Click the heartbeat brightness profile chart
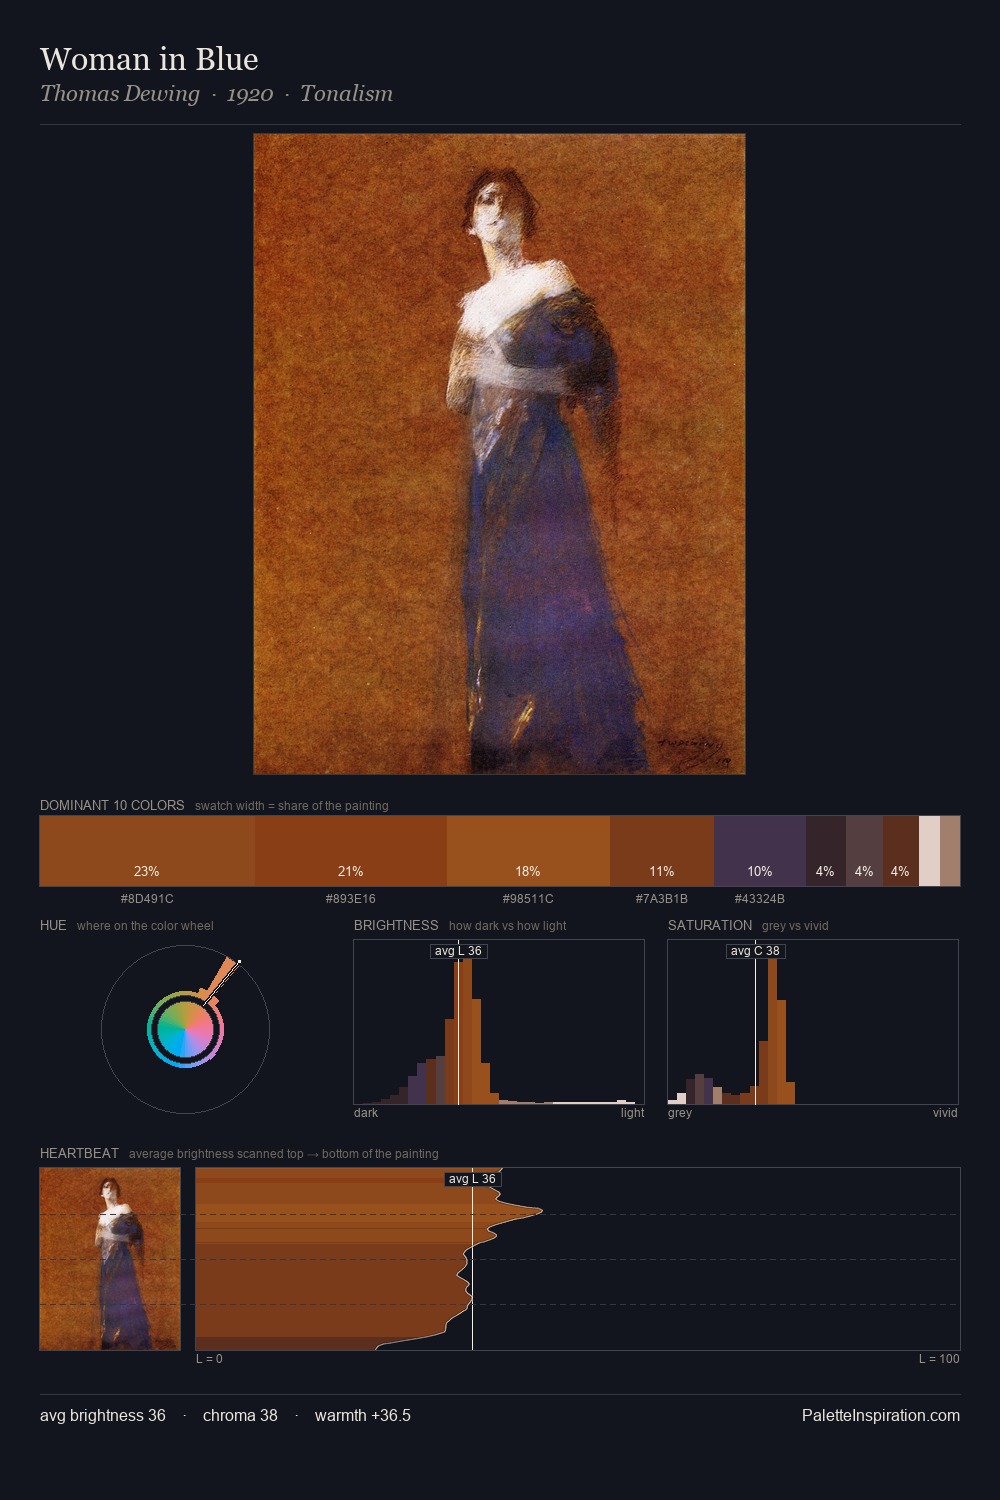 pyautogui.click(x=578, y=1259)
